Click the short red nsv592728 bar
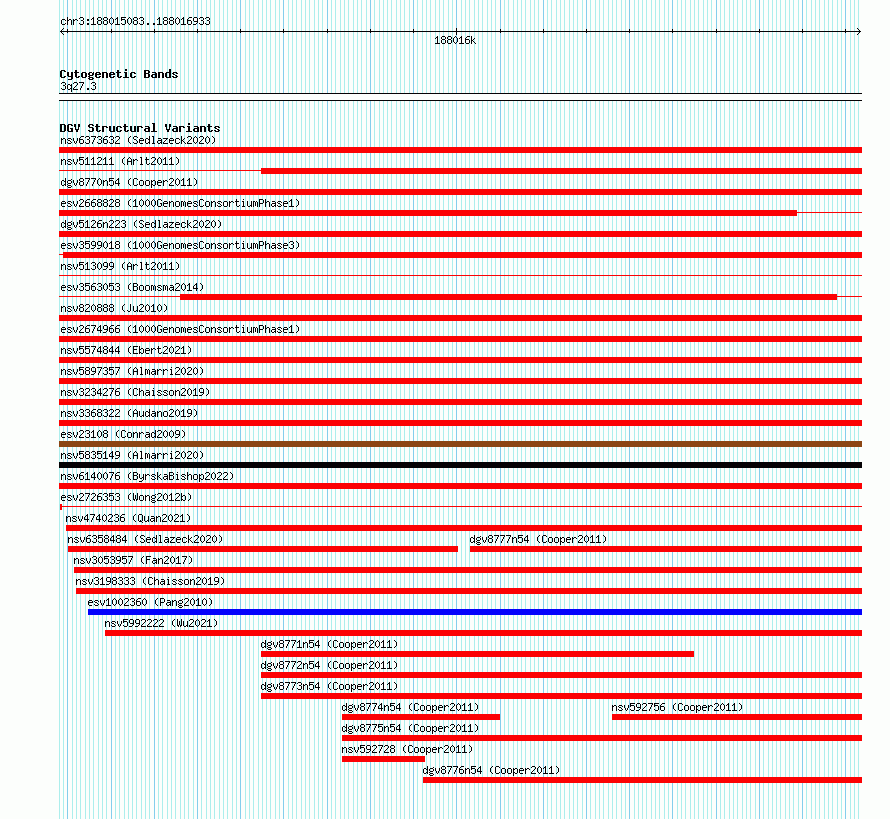 coord(383,759)
